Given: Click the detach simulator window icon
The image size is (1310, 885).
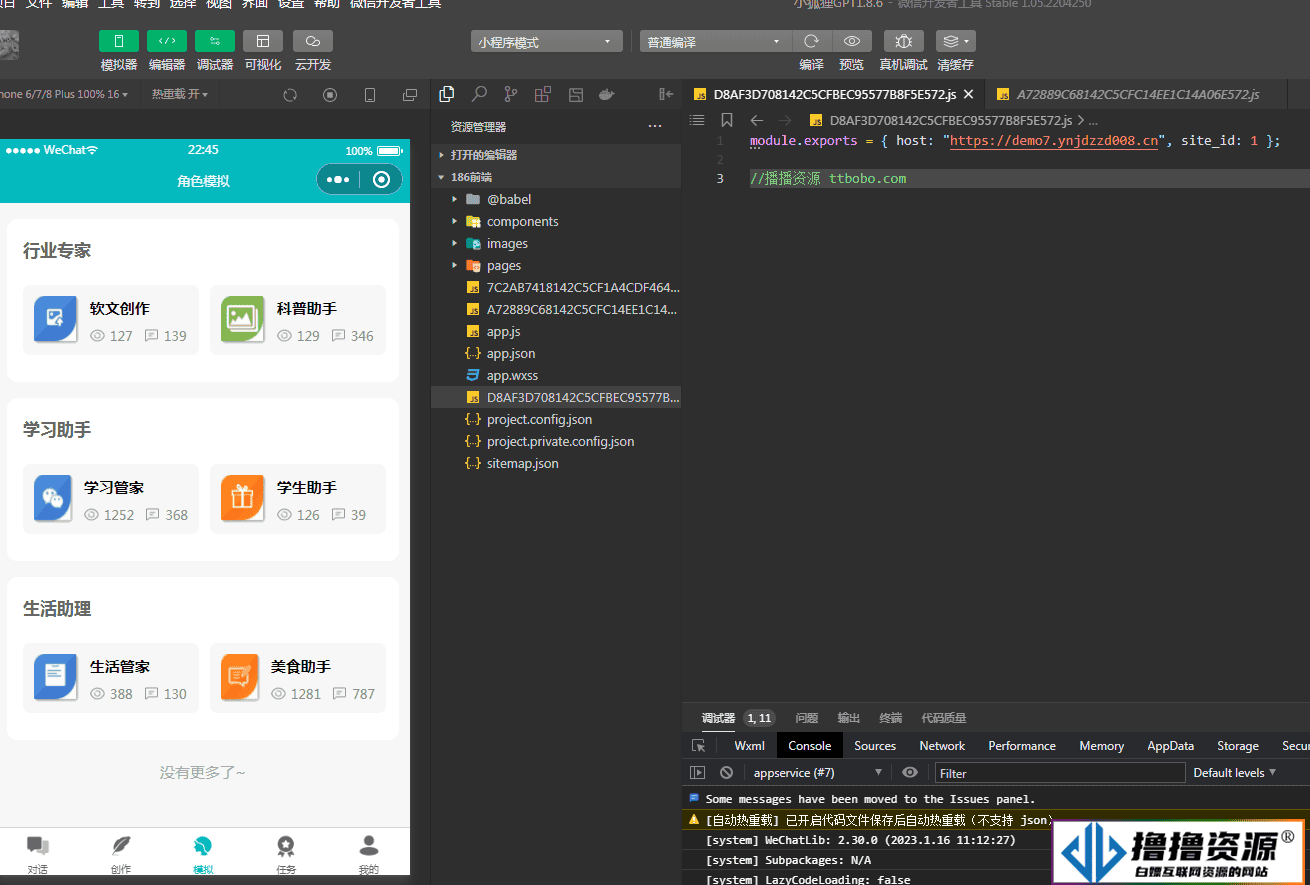Looking at the screenshot, I should pyautogui.click(x=410, y=95).
